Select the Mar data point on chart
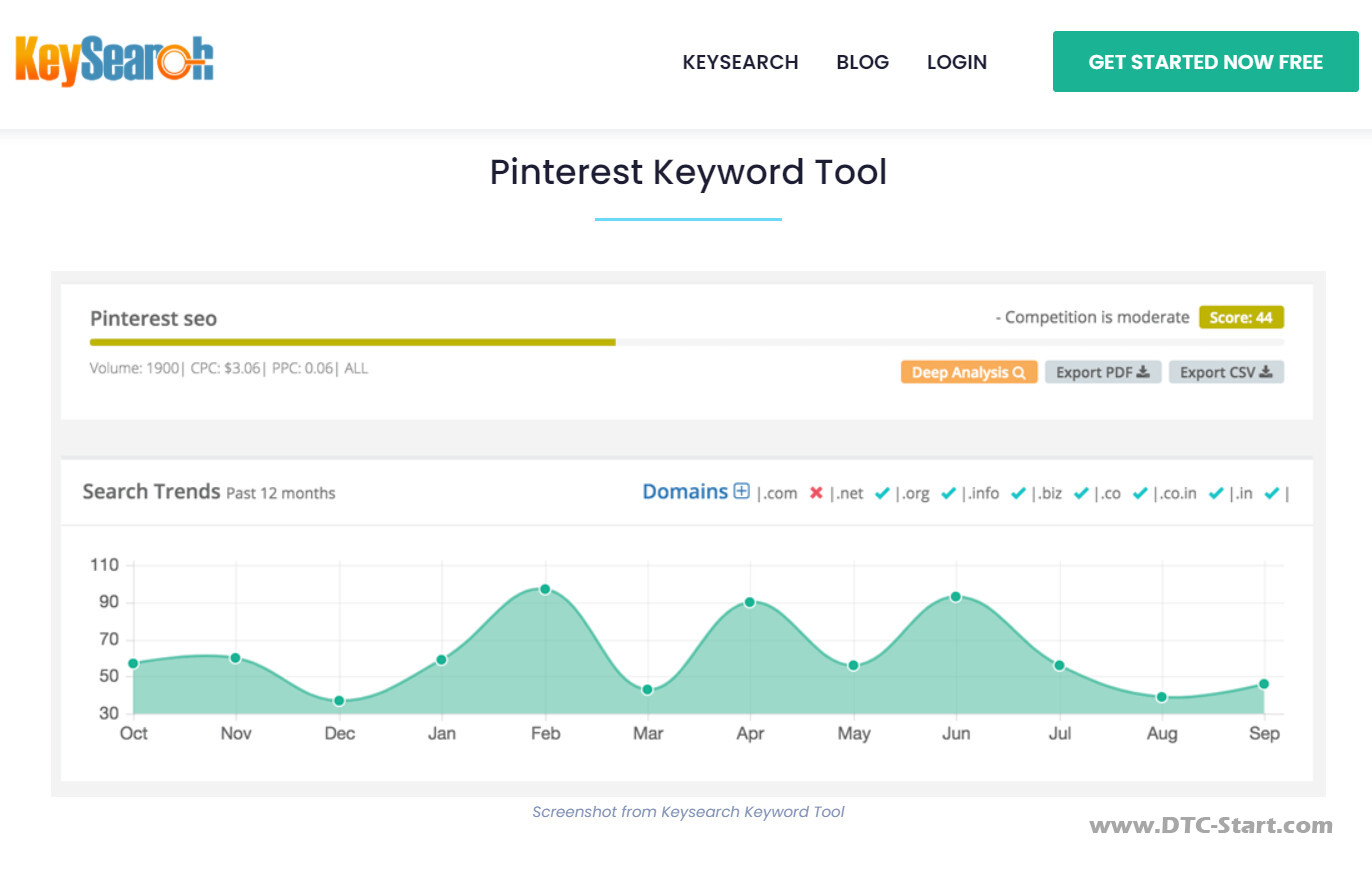Screen dimensions: 1372x877 click(x=647, y=689)
